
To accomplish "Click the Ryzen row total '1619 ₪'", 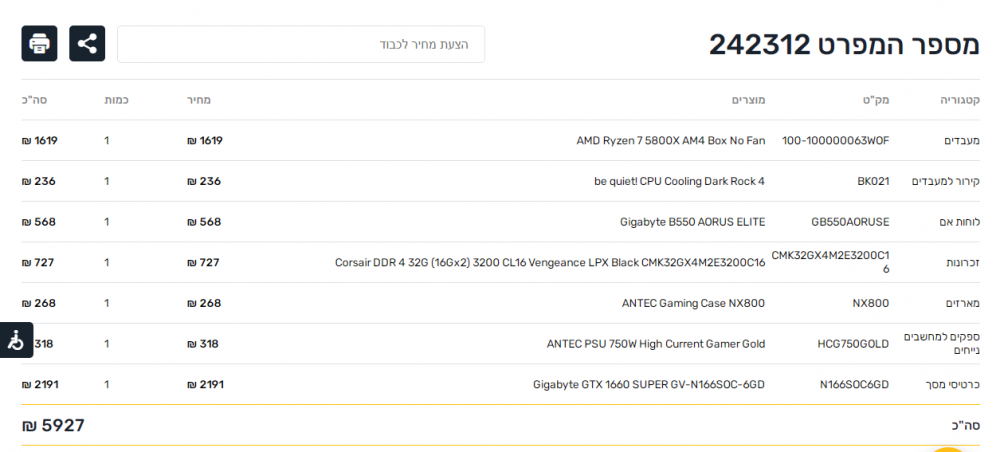I will click(40, 140).
